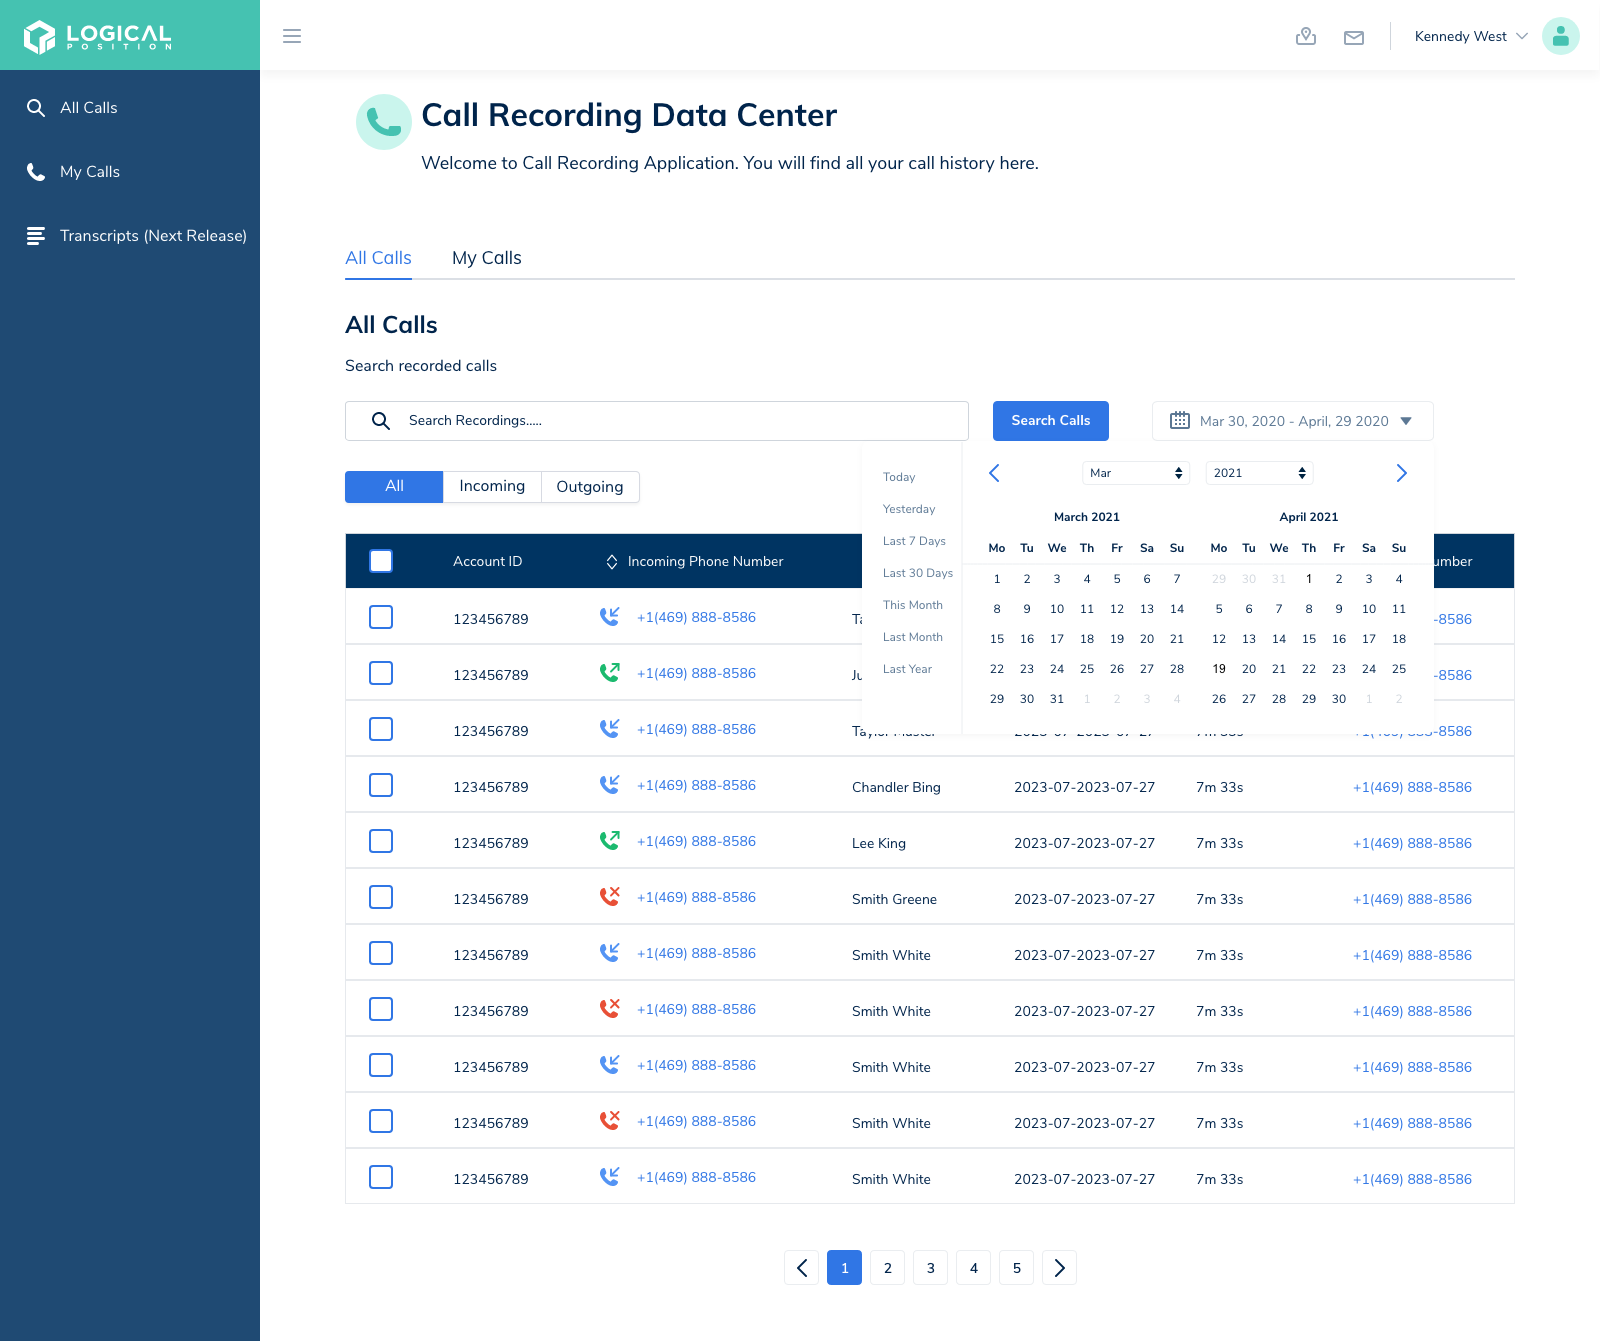Click the user avatar icon
This screenshot has width=1600, height=1341.
point(1560,36)
